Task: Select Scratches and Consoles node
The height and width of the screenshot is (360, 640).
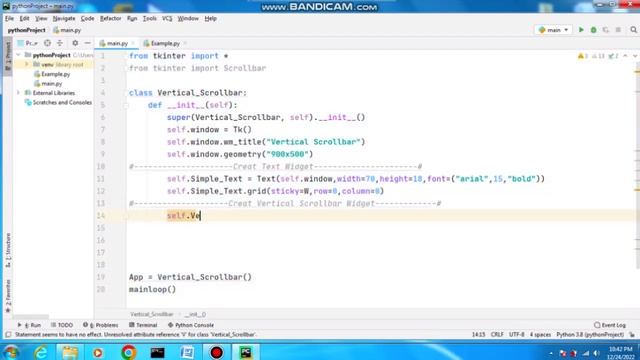Action: 58,102
